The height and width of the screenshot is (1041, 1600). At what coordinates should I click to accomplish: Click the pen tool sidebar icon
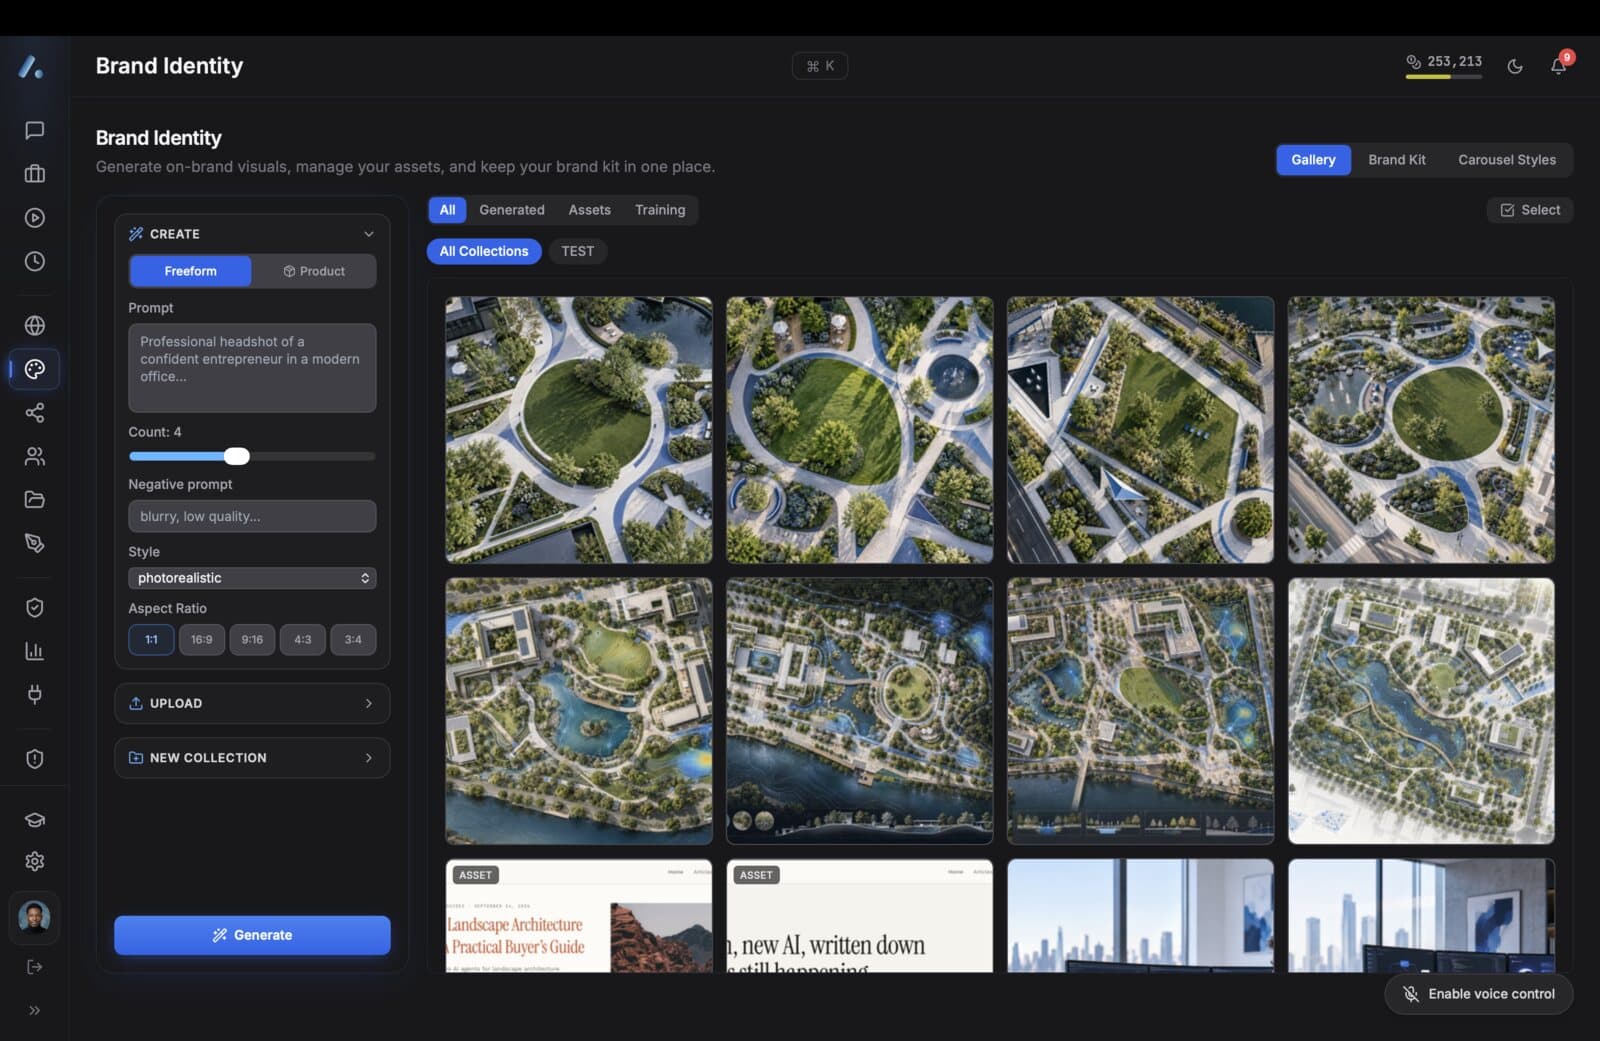(34, 543)
